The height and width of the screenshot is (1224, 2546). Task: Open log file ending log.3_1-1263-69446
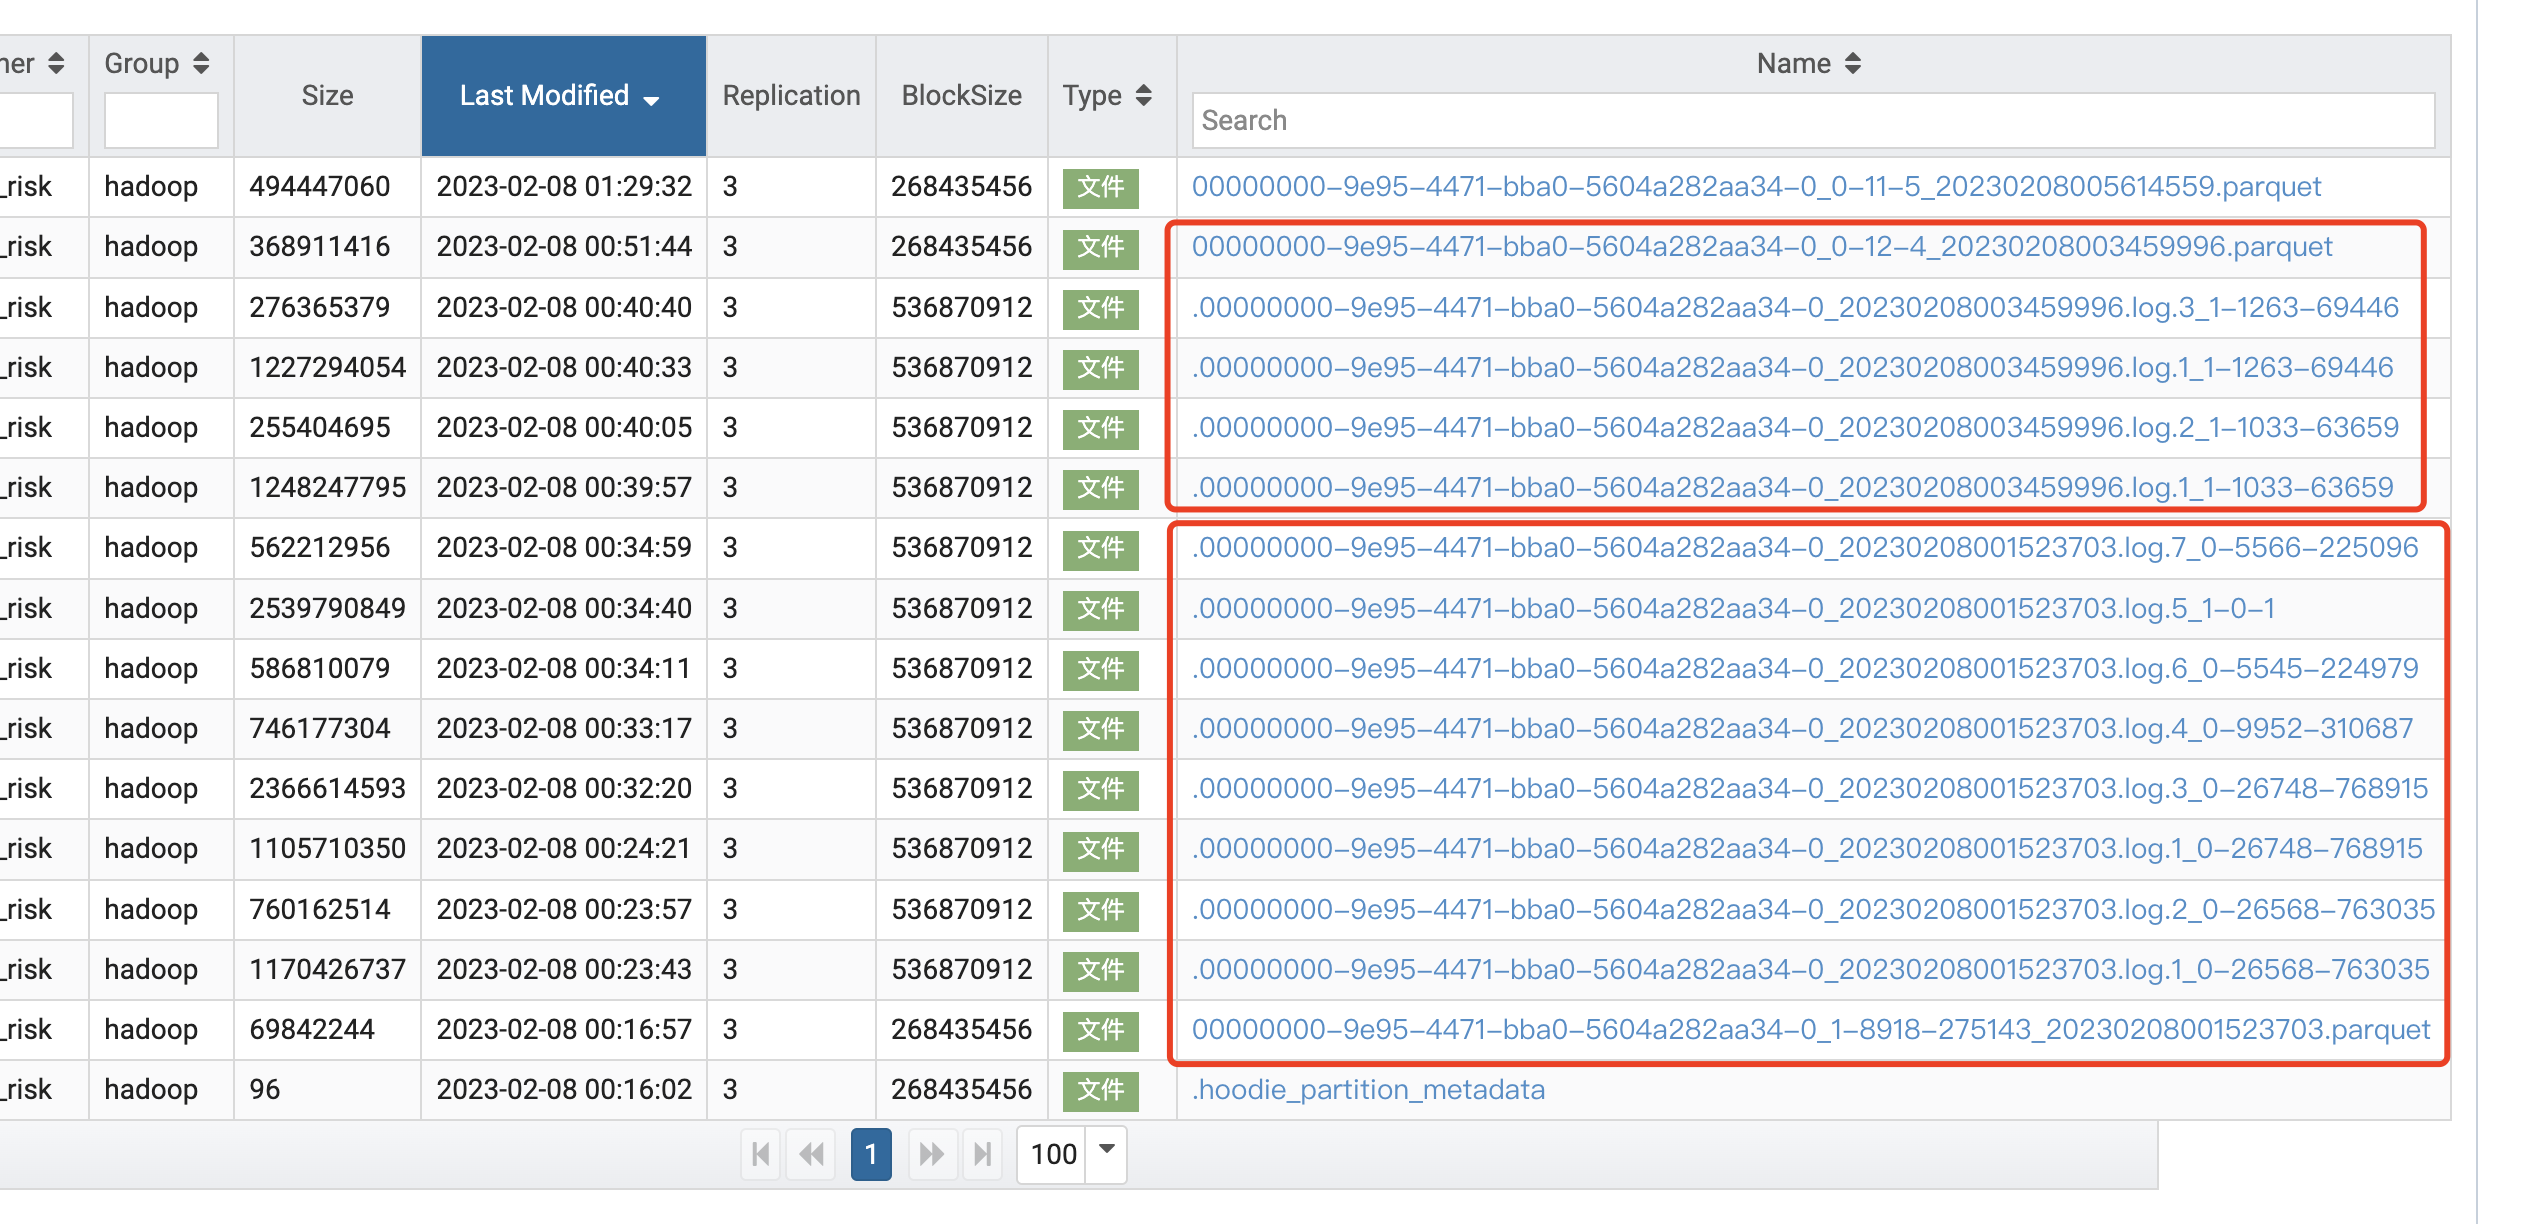pos(1795,307)
